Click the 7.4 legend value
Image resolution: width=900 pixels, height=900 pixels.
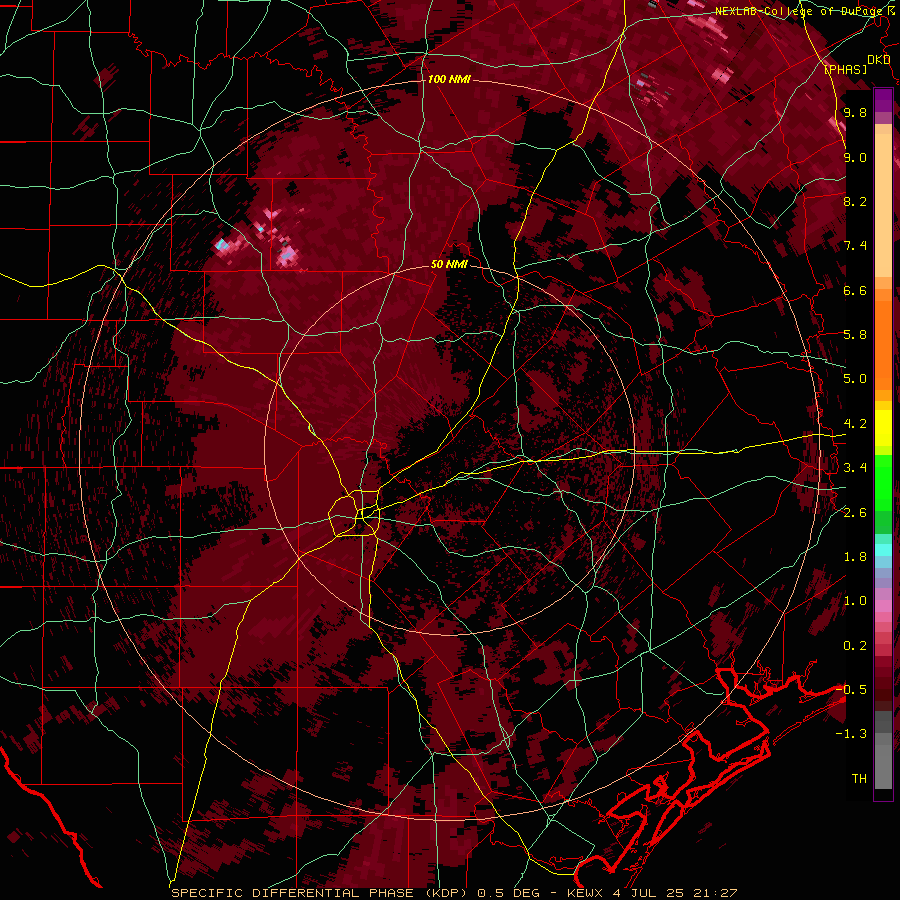pyautogui.click(x=855, y=246)
